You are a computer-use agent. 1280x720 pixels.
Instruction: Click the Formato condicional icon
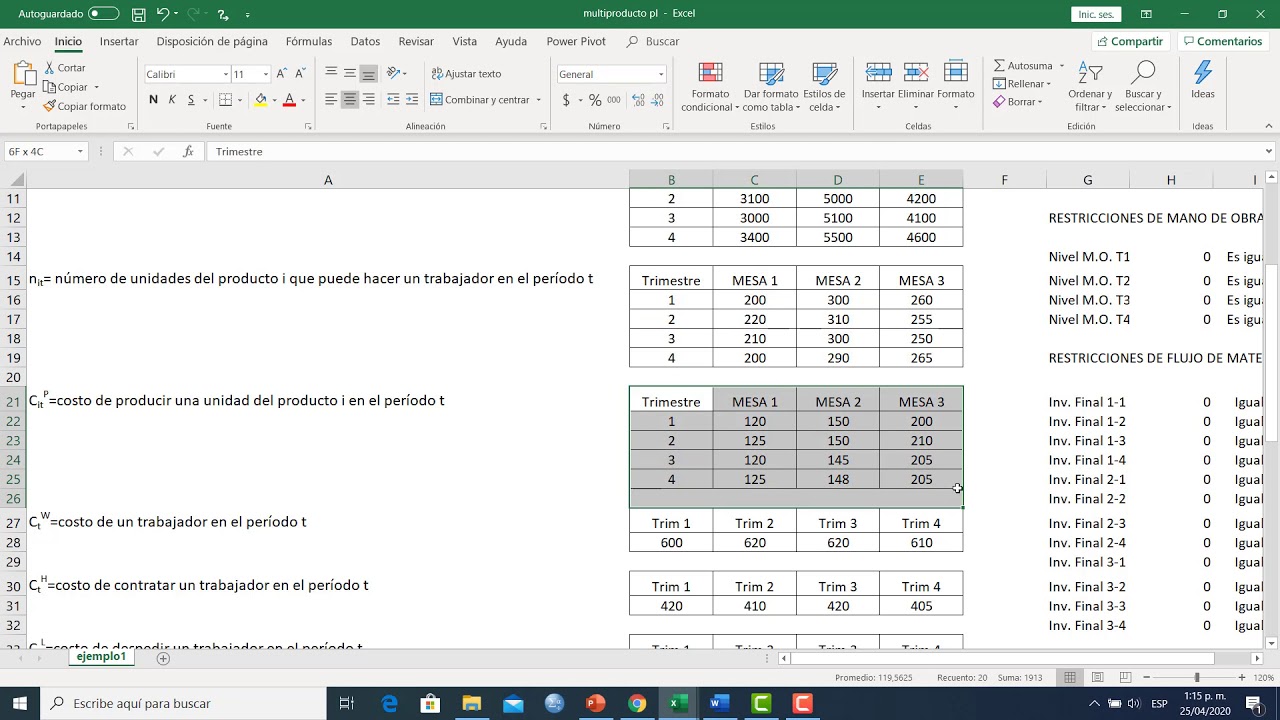coord(711,73)
